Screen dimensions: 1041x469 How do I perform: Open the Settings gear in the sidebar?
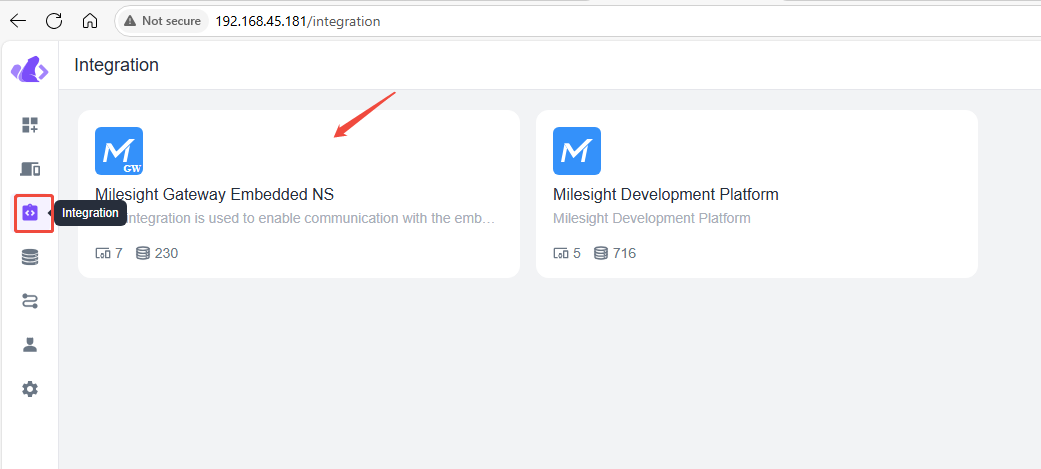(30, 389)
